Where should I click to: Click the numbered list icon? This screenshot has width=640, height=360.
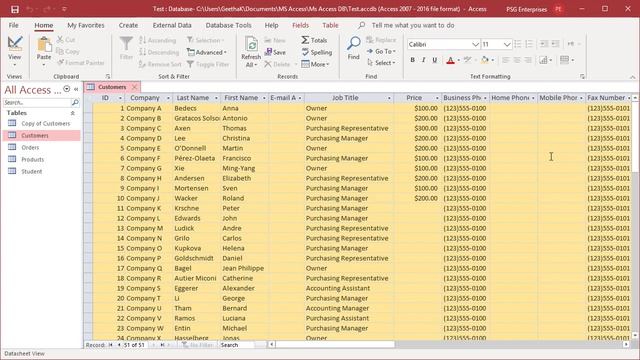click(529, 44)
